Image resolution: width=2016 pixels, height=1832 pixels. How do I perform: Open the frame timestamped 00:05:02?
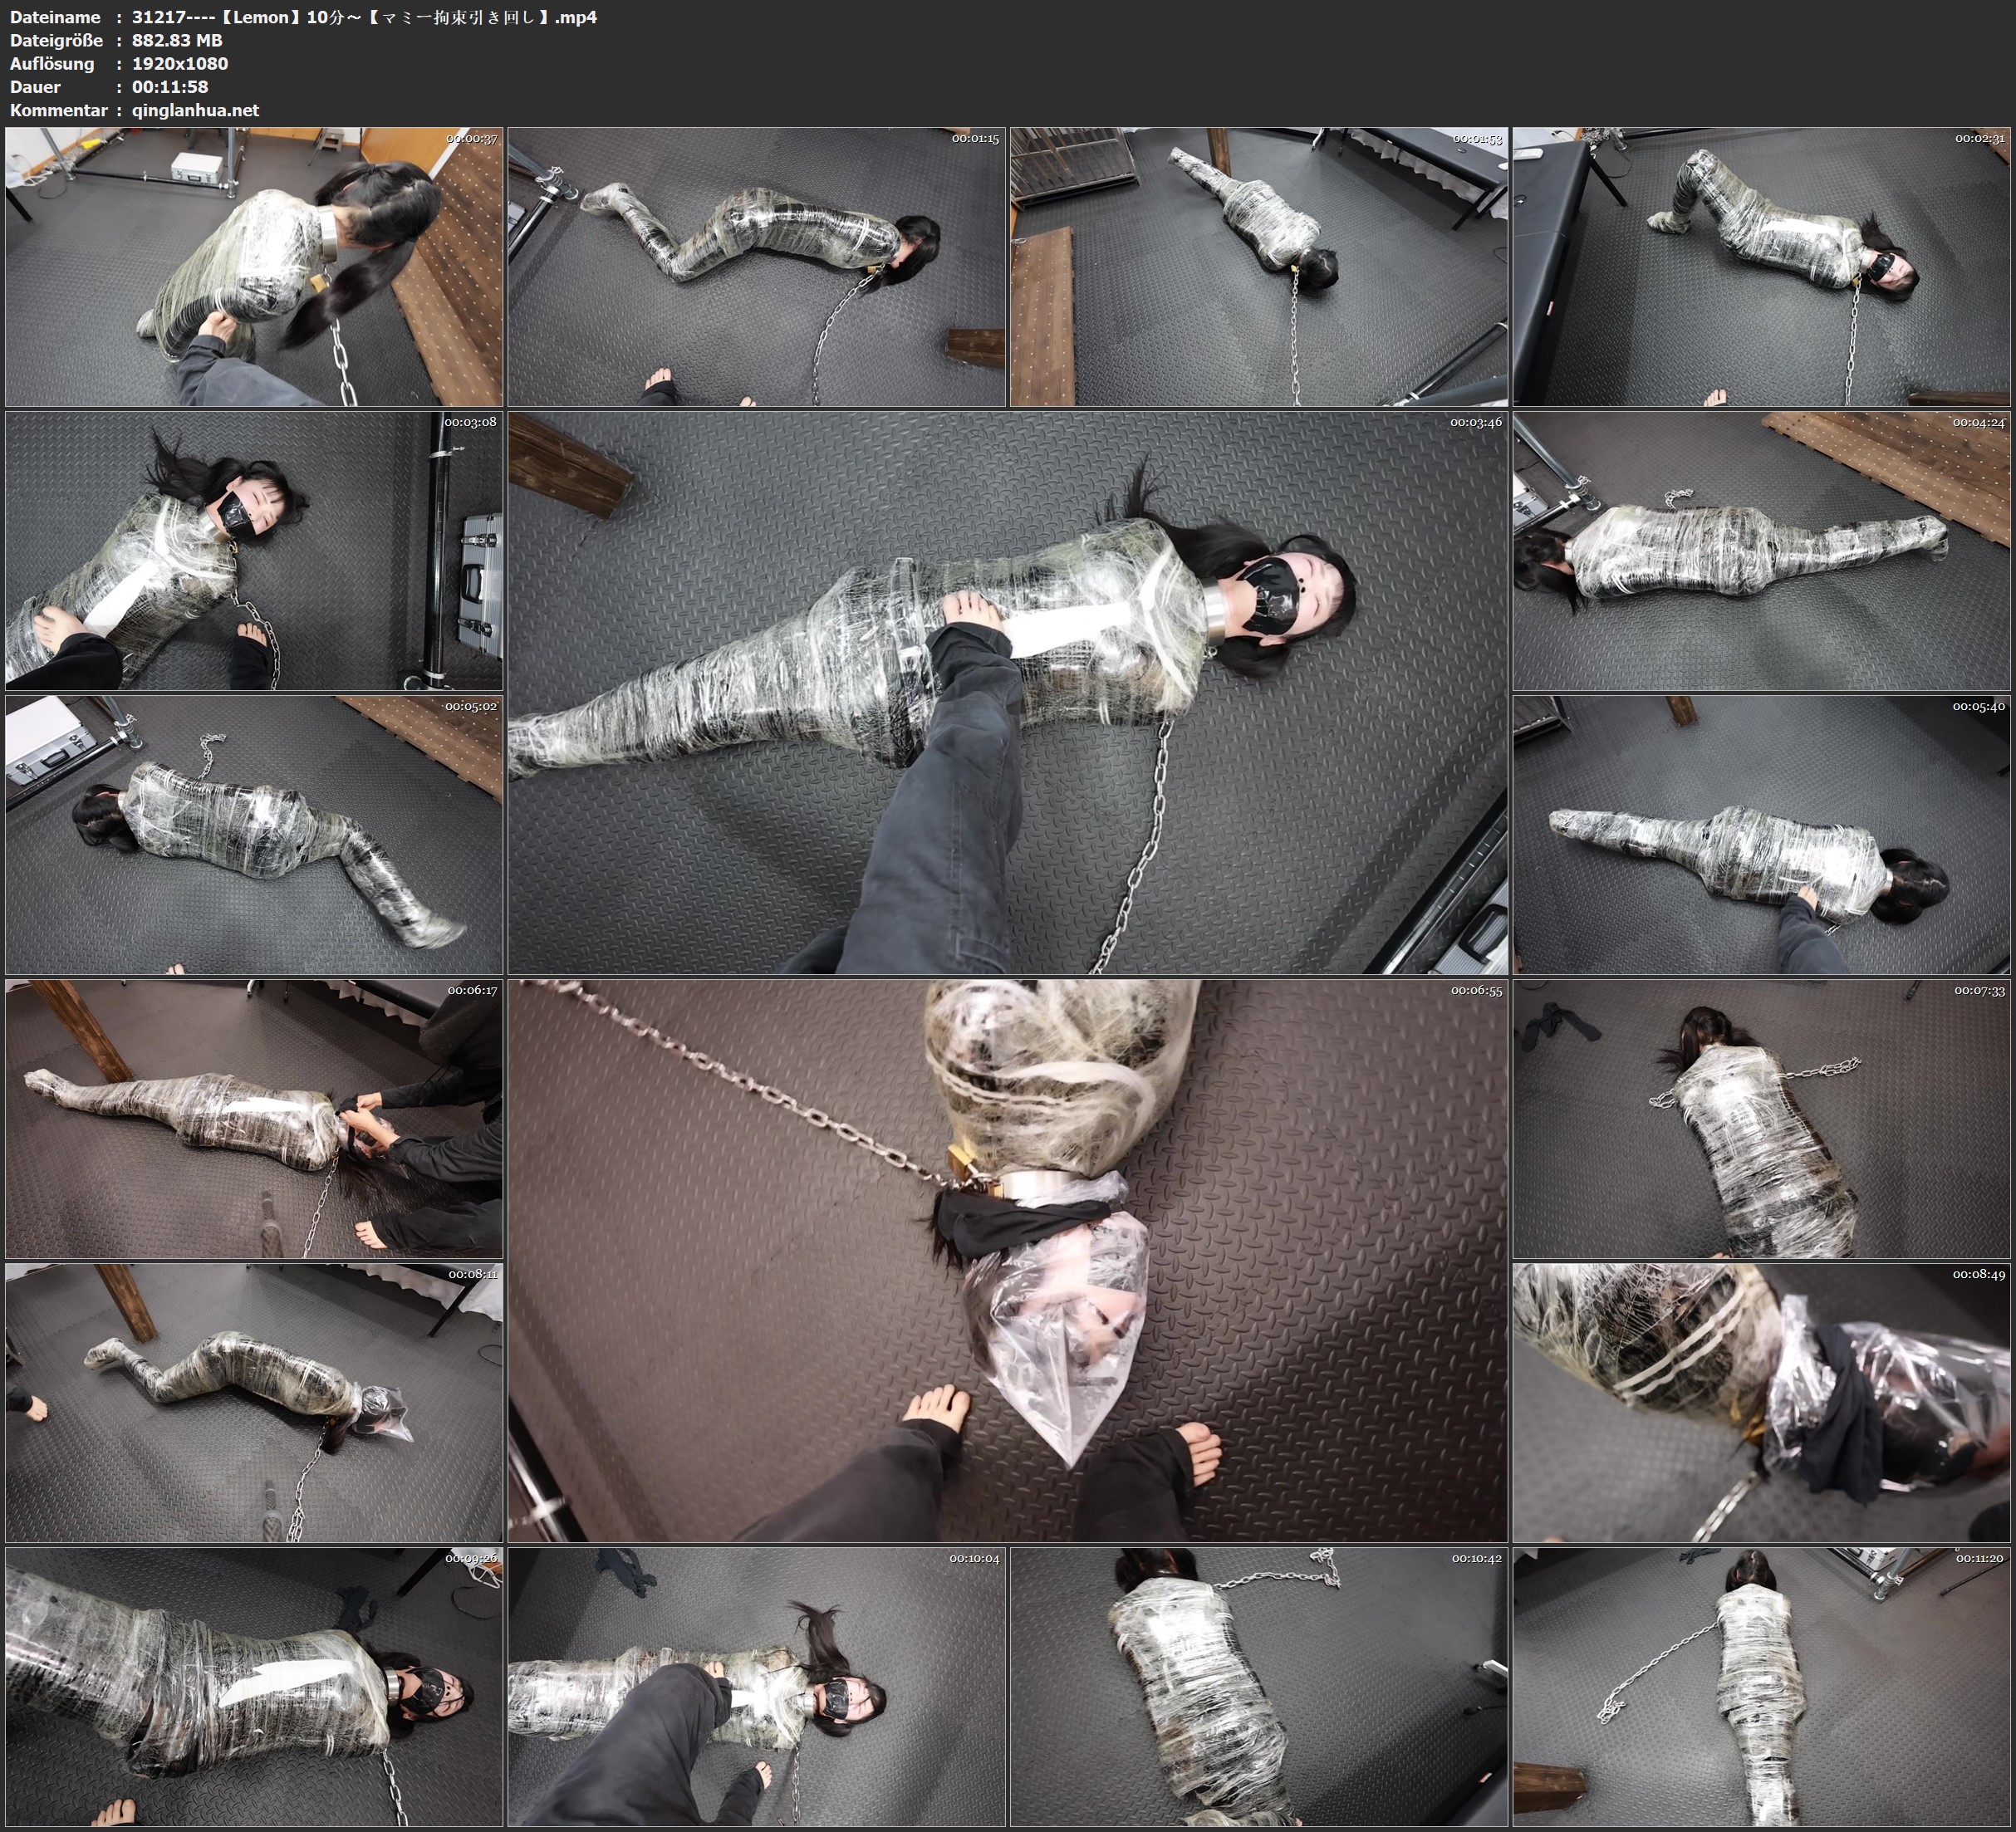point(254,835)
